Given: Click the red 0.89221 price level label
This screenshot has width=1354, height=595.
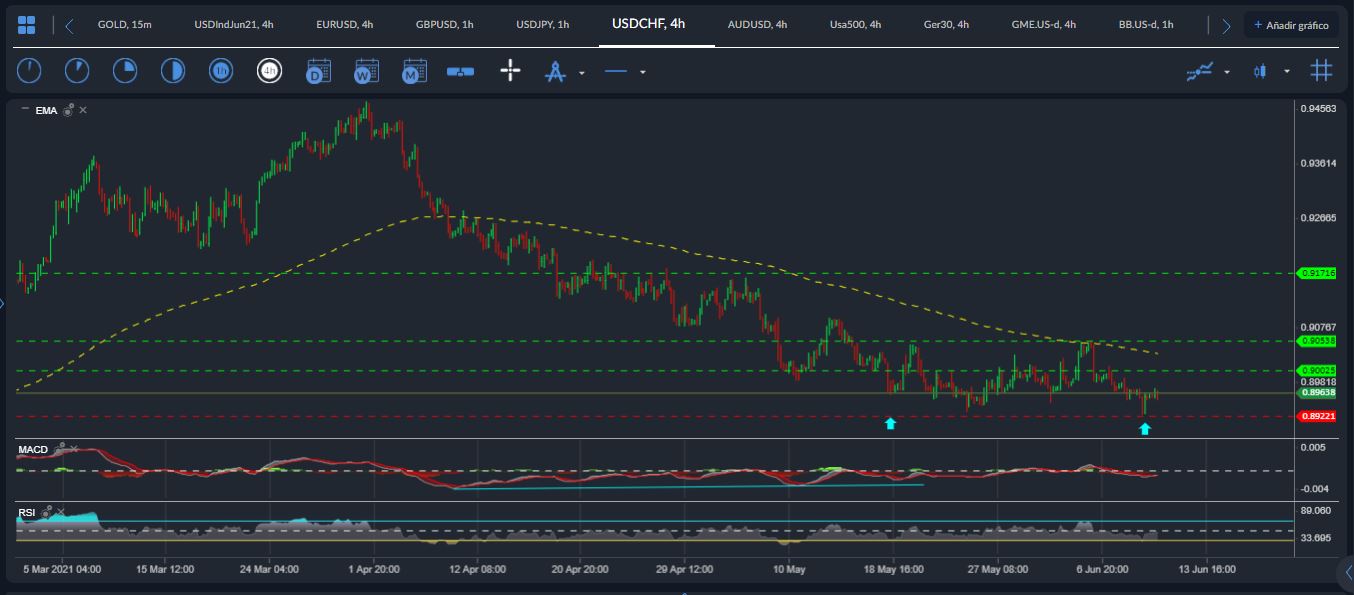Looking at the screenshot, I should 1317,416.
